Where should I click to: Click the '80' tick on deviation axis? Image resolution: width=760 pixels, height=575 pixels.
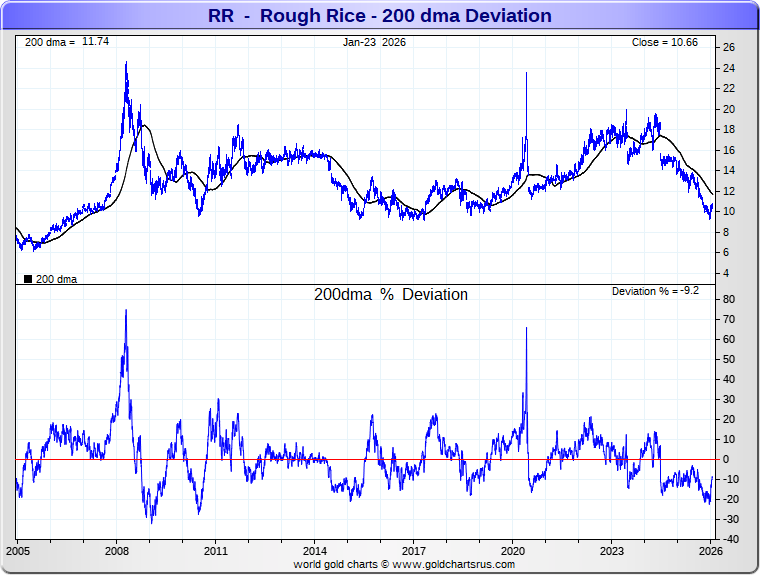(729, 299)
